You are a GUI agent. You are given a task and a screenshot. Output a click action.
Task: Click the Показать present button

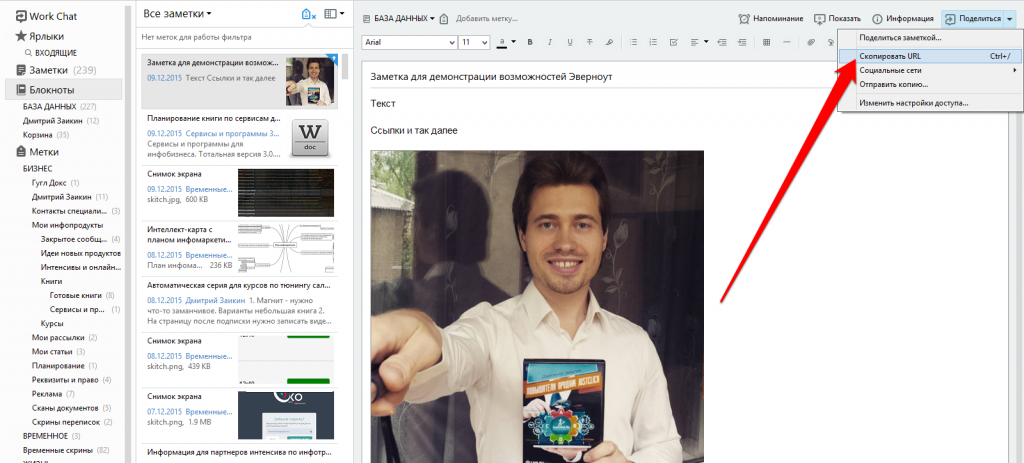837,18
